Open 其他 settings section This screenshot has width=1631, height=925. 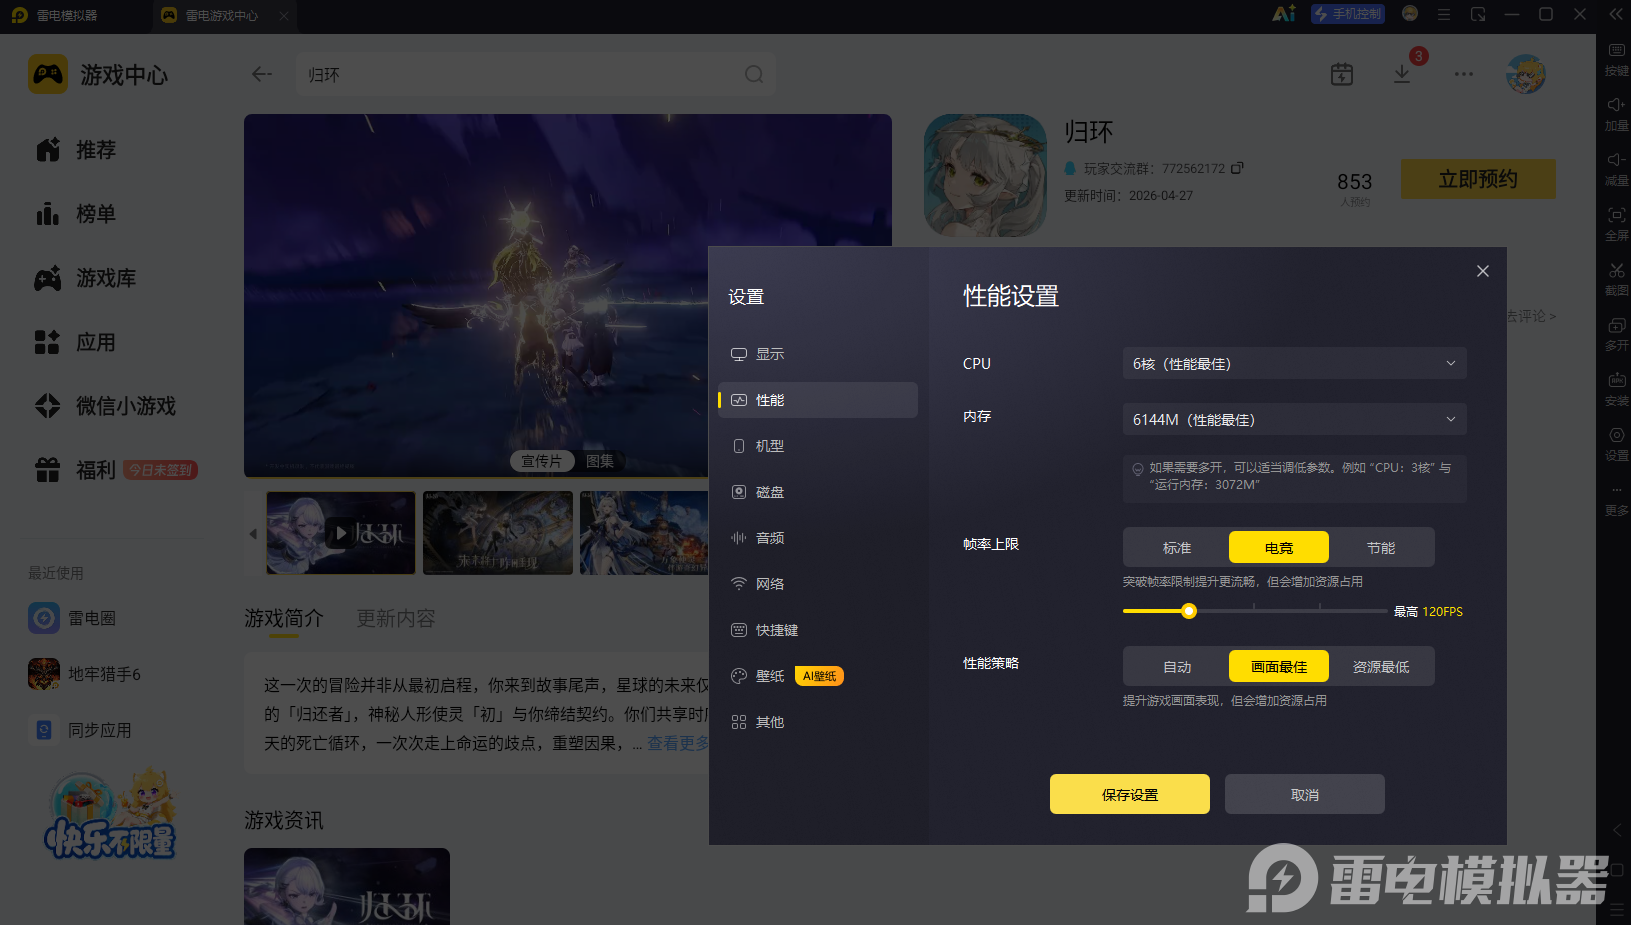click(818, 722)
